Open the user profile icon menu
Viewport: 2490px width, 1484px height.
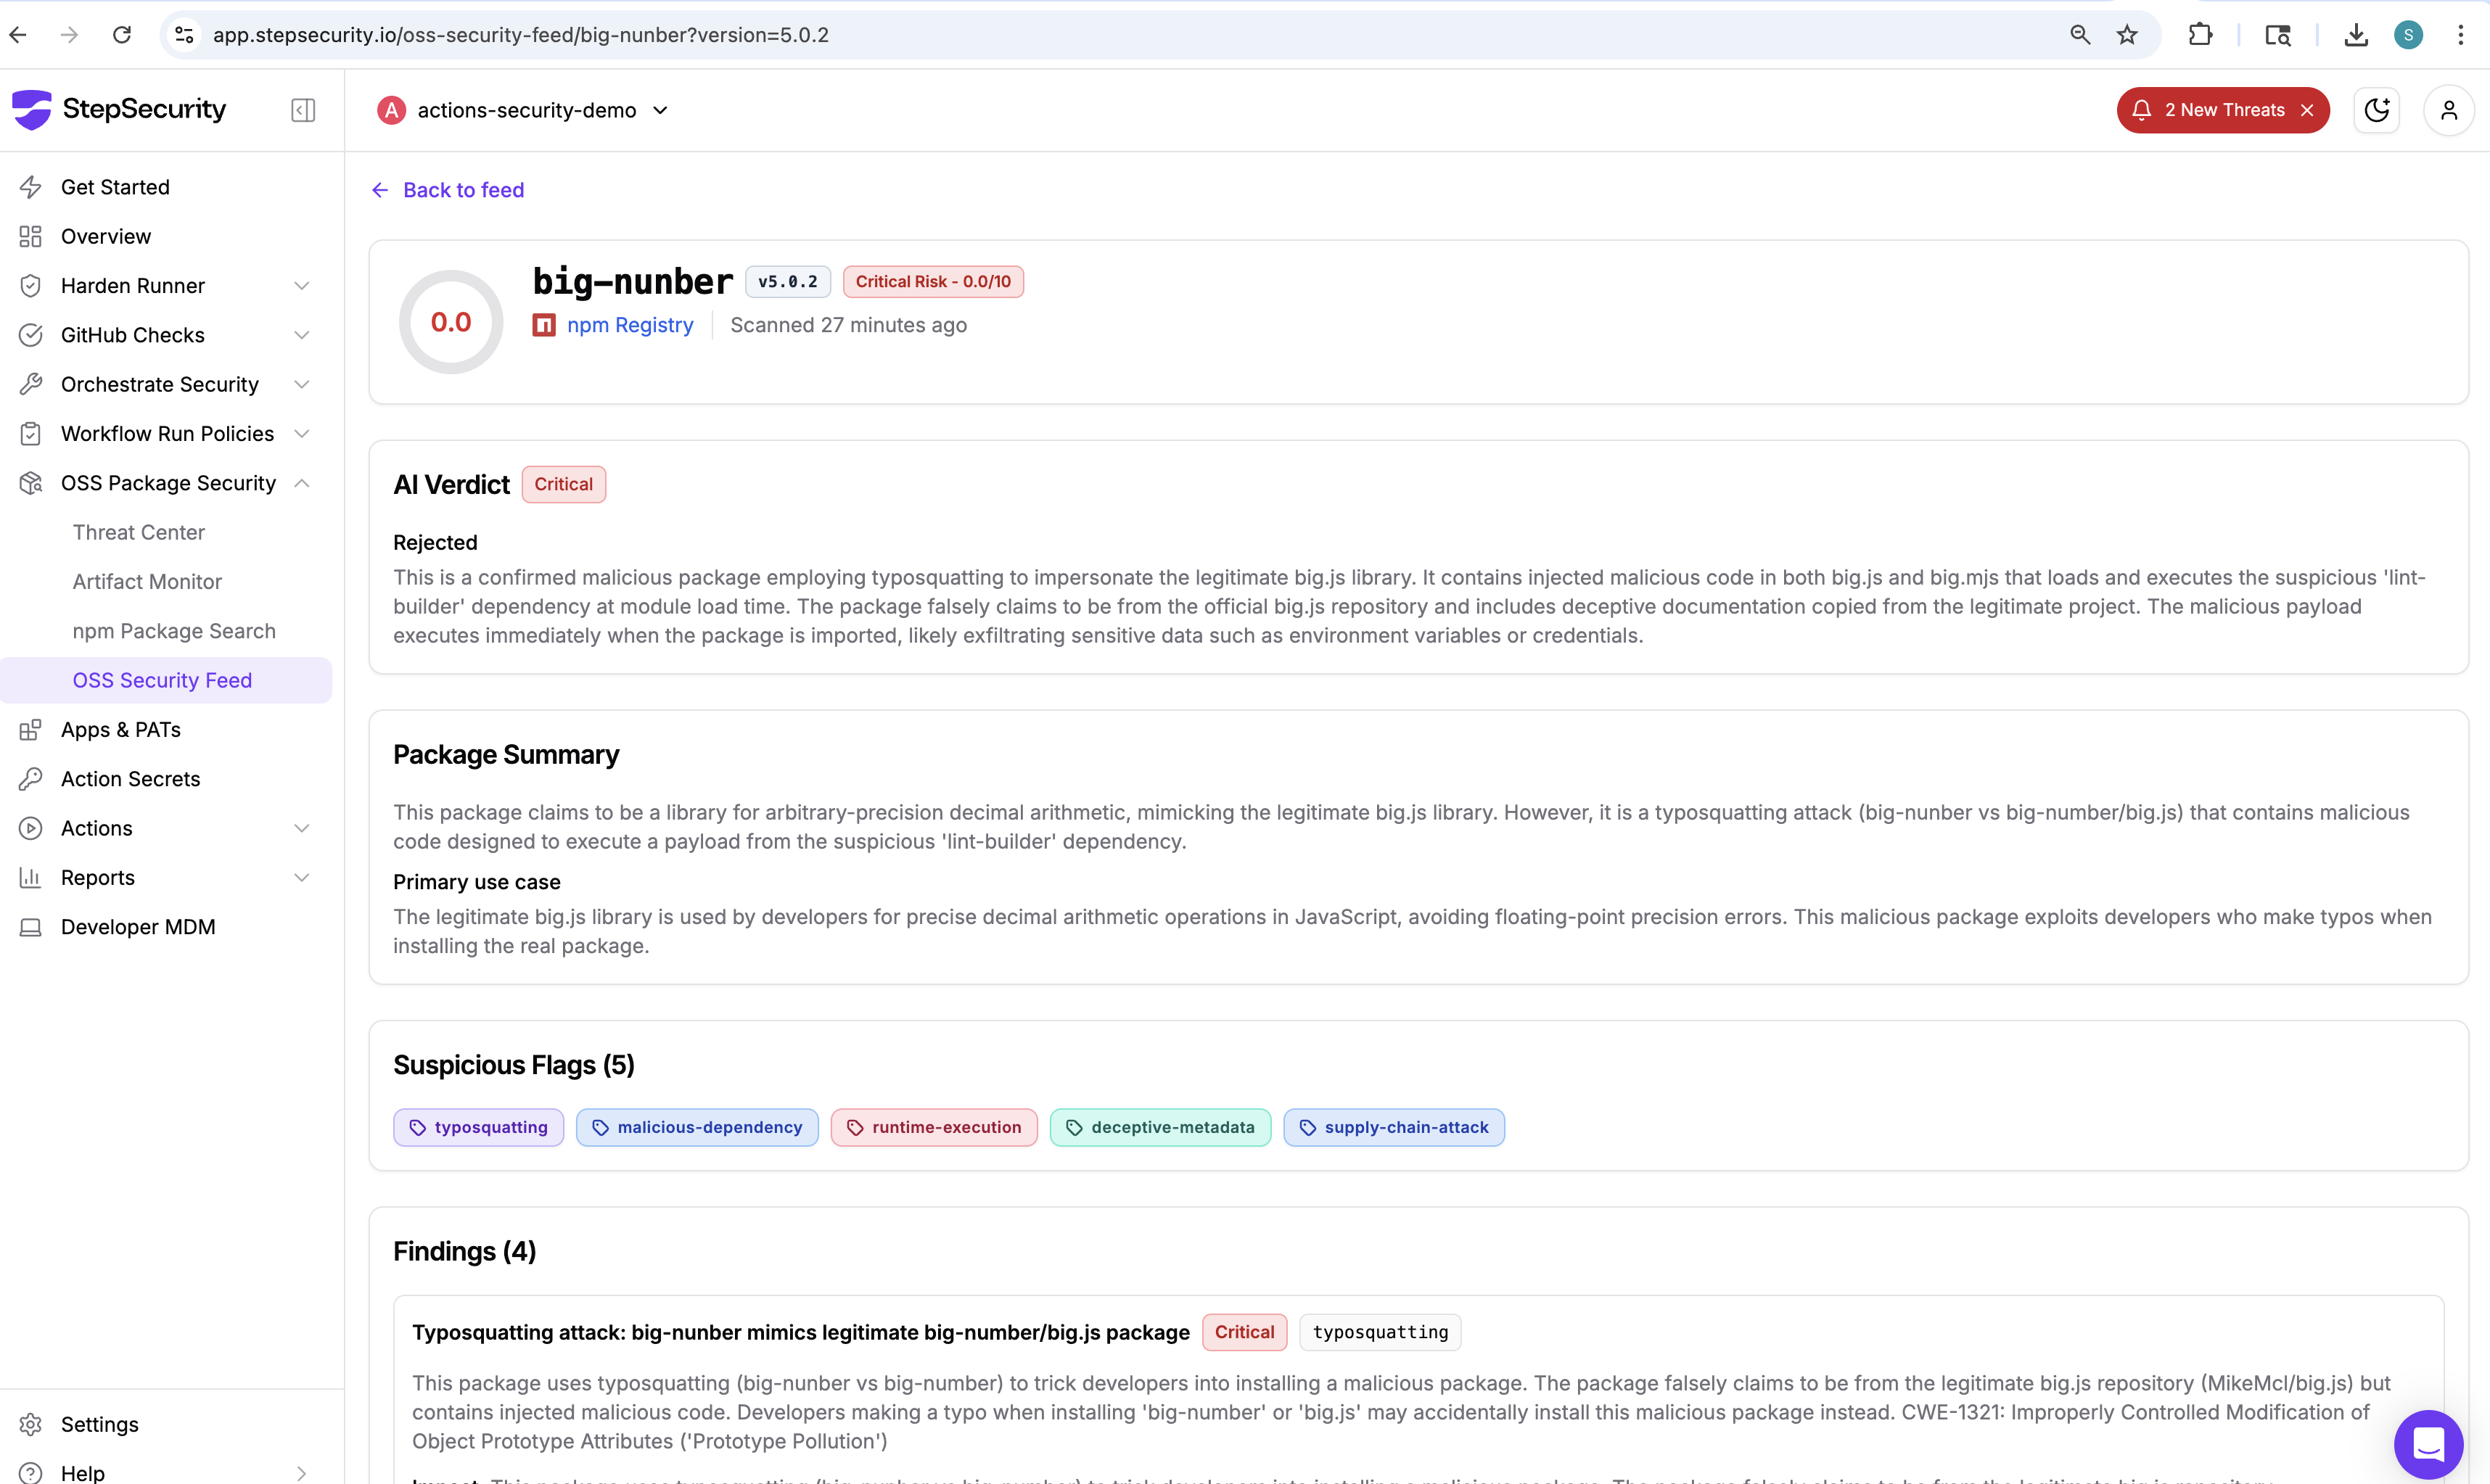click(2448, 110)
